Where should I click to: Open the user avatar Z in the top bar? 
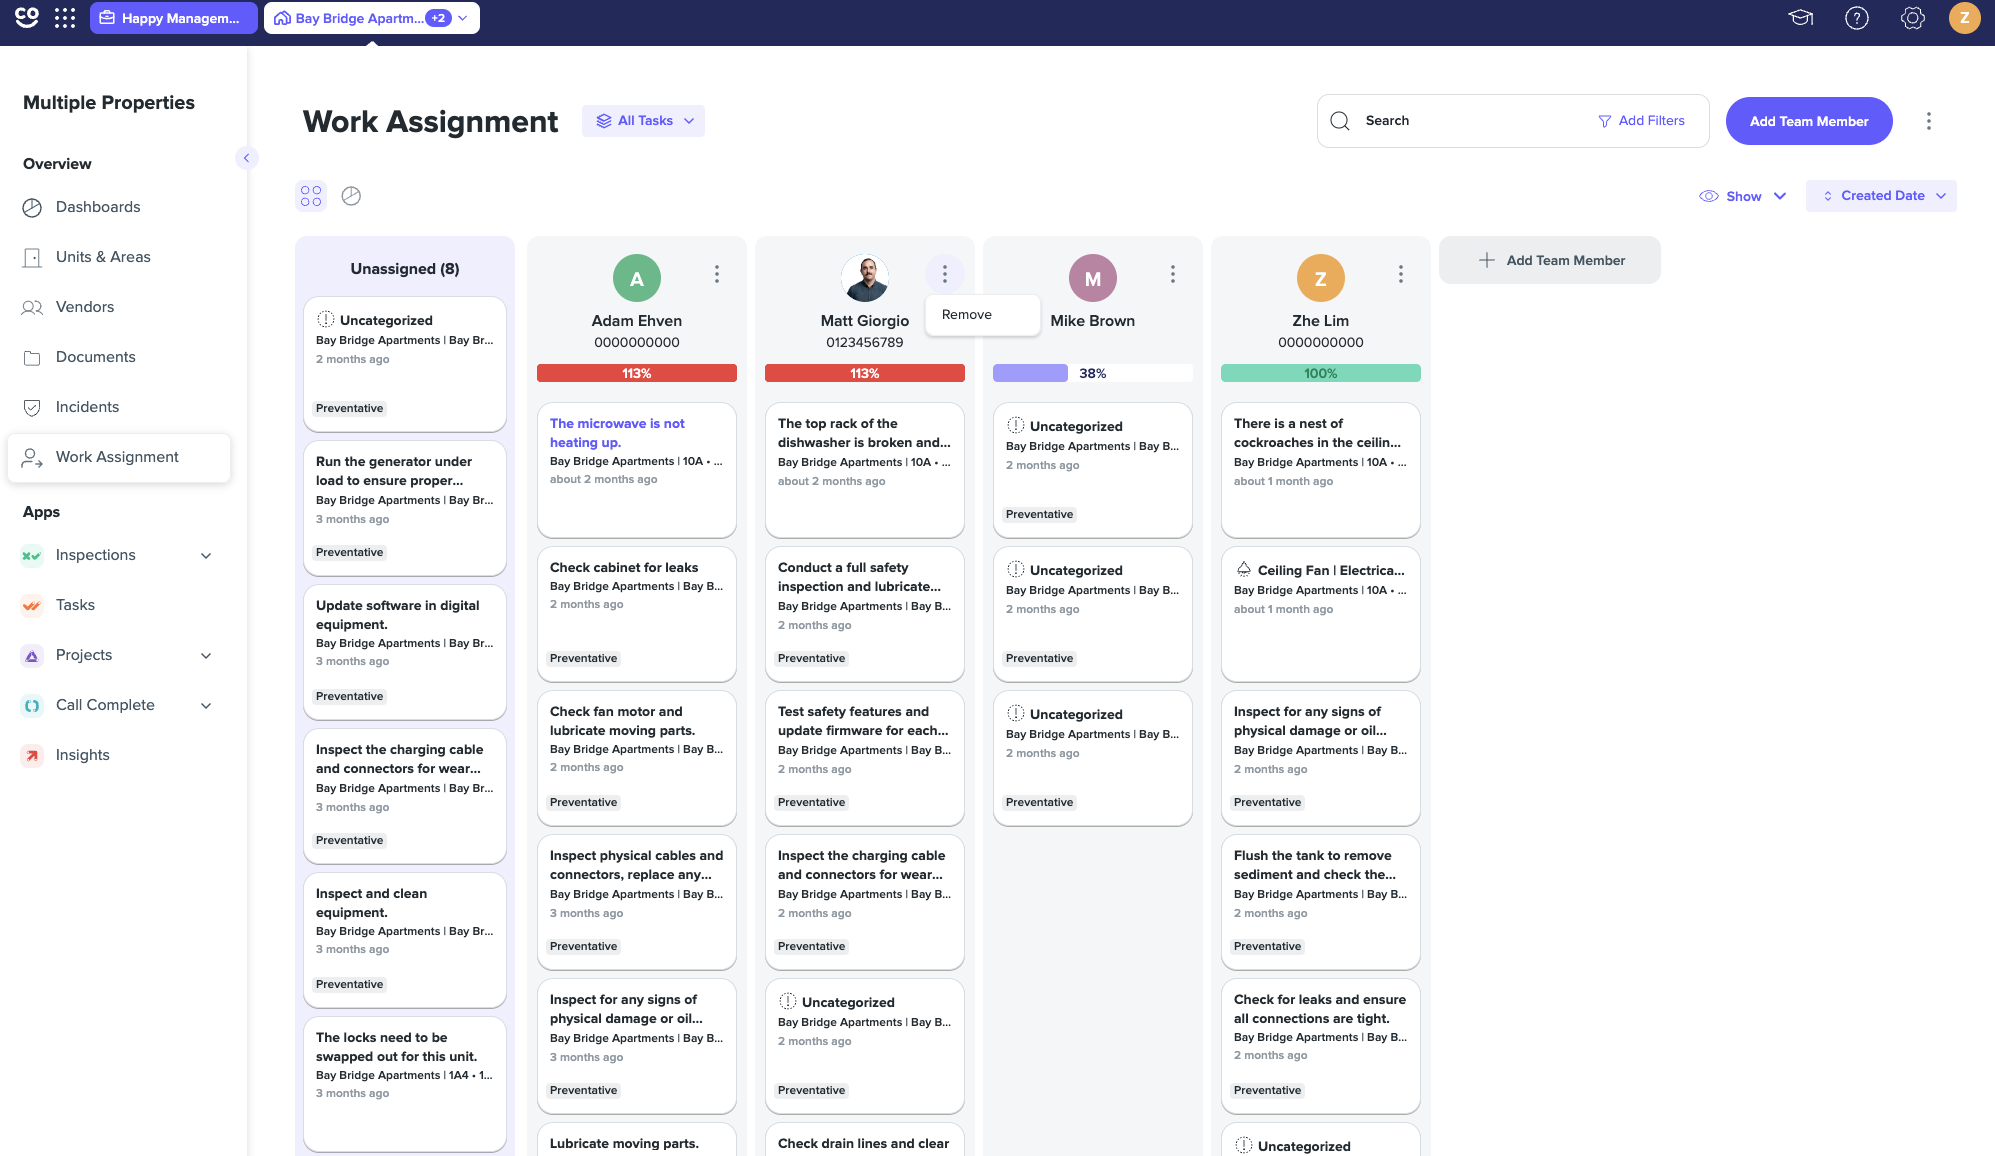1965,18
